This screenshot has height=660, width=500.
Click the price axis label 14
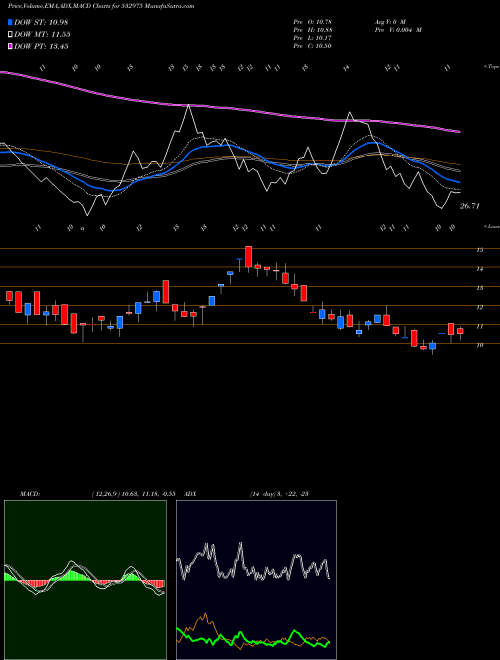pyautogui.click(x=479, y=269)
